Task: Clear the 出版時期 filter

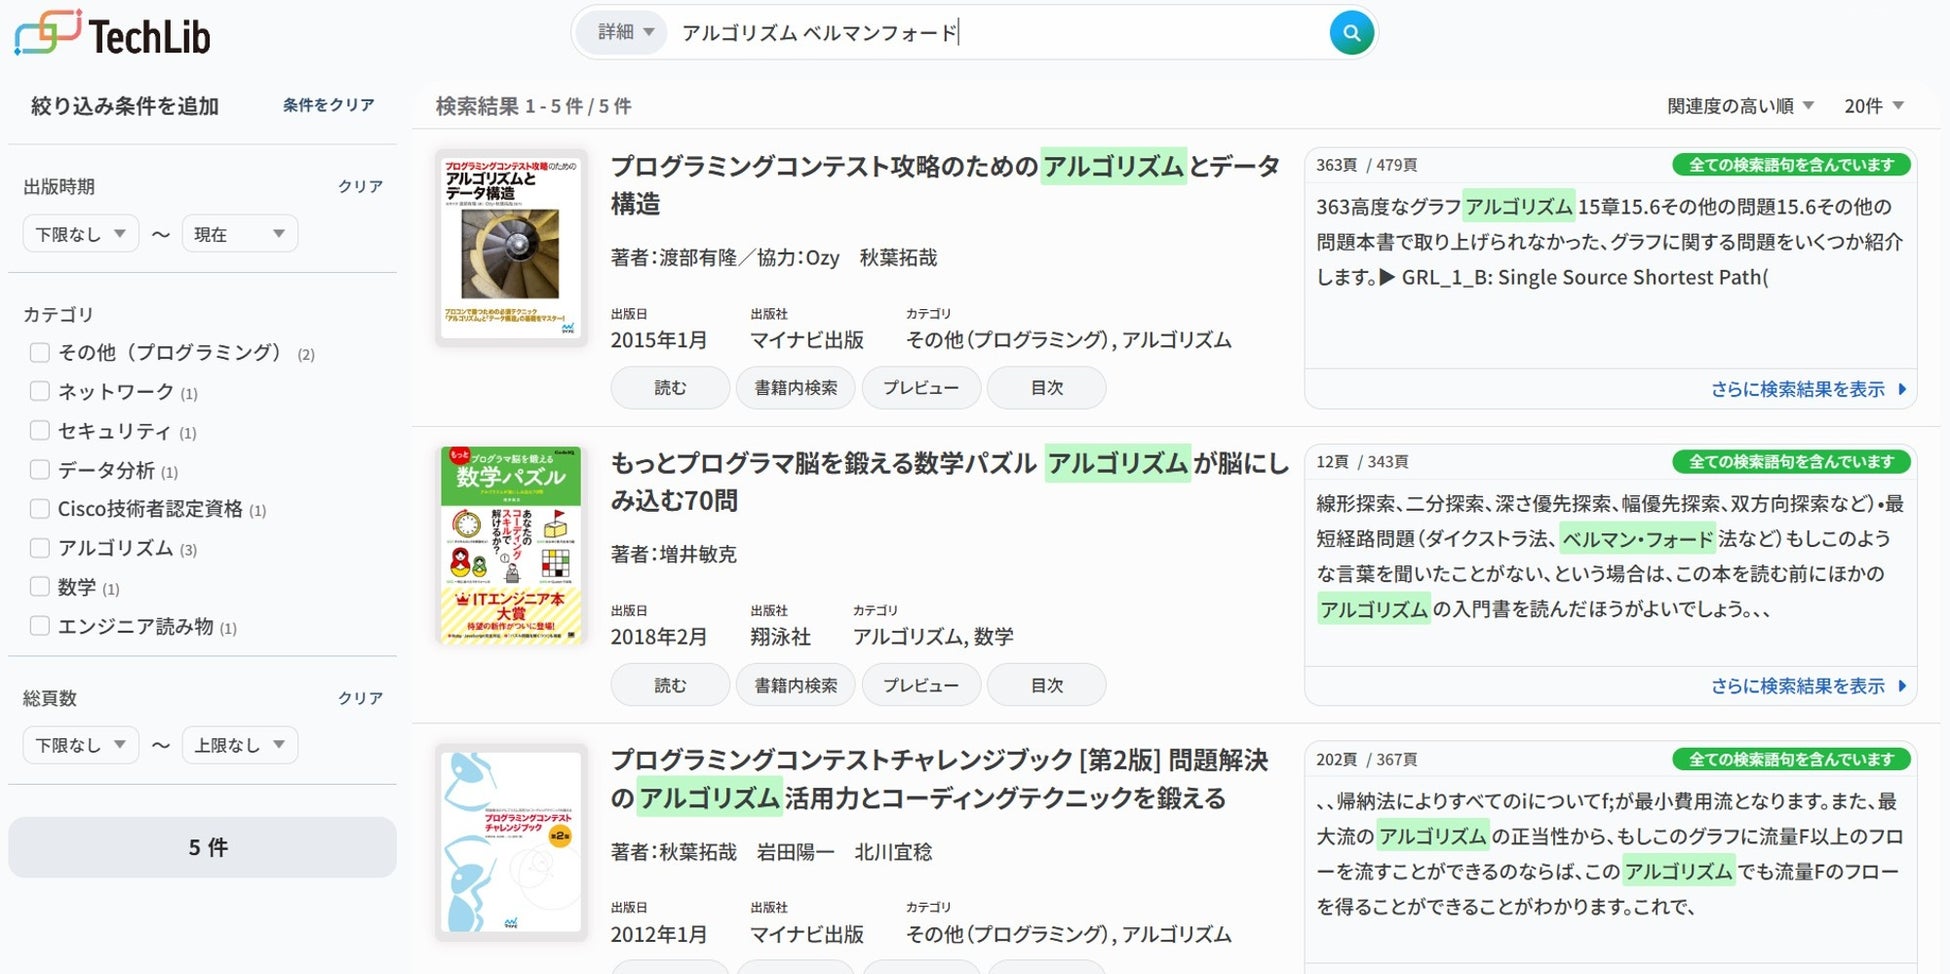Action: (360, 186)
